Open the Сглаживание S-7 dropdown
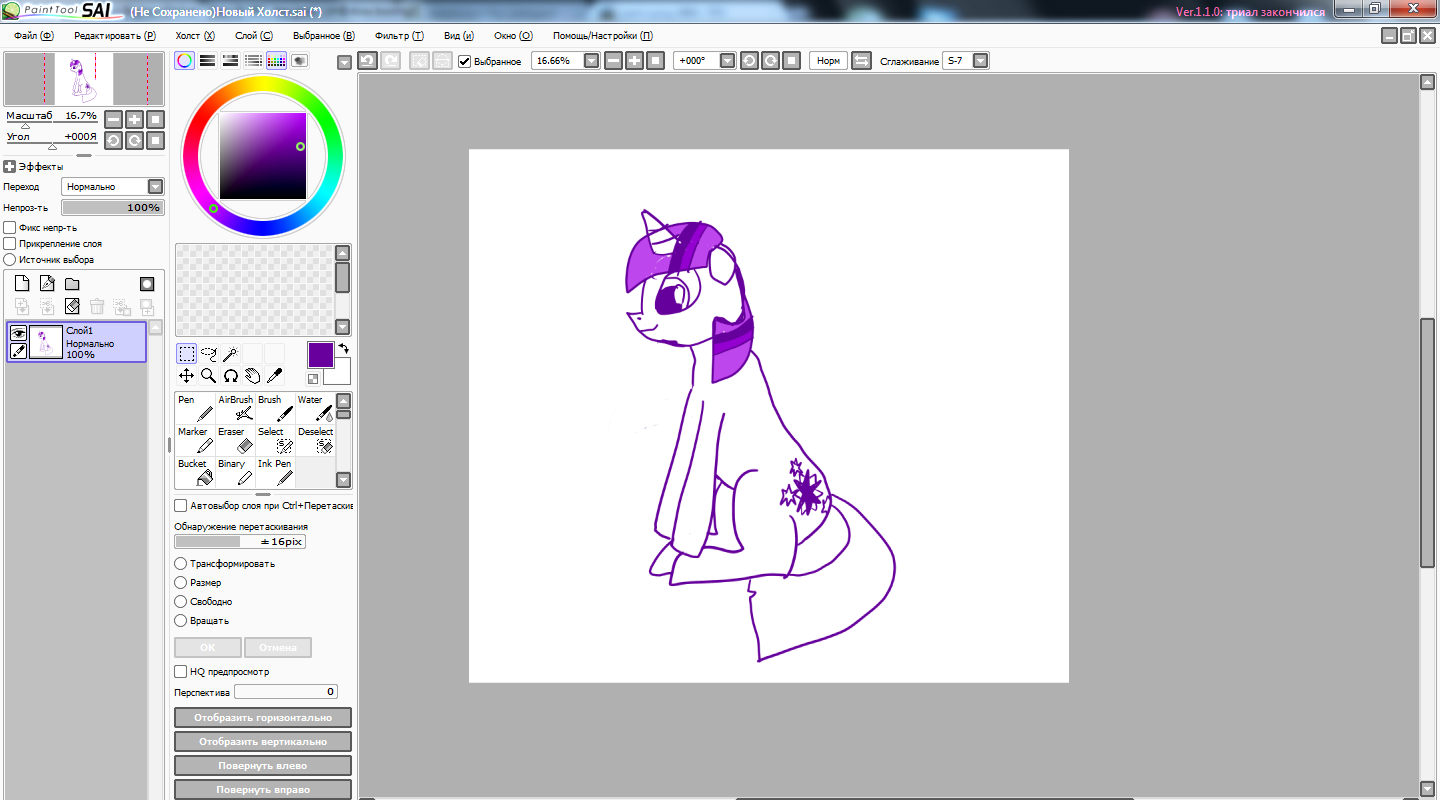Image resolution: width=1440 pixels, height=800 pixels. pos(980,61)
